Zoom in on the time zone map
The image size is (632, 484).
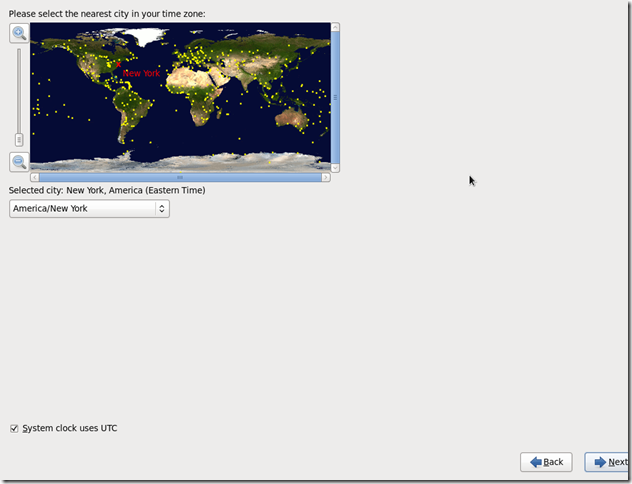(19, 33)
